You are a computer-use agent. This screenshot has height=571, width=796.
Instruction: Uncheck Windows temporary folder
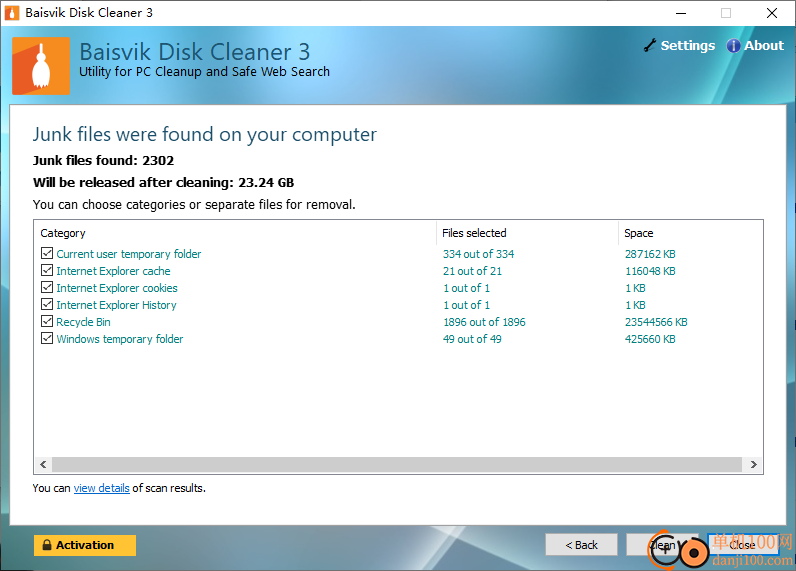[47, 338]
